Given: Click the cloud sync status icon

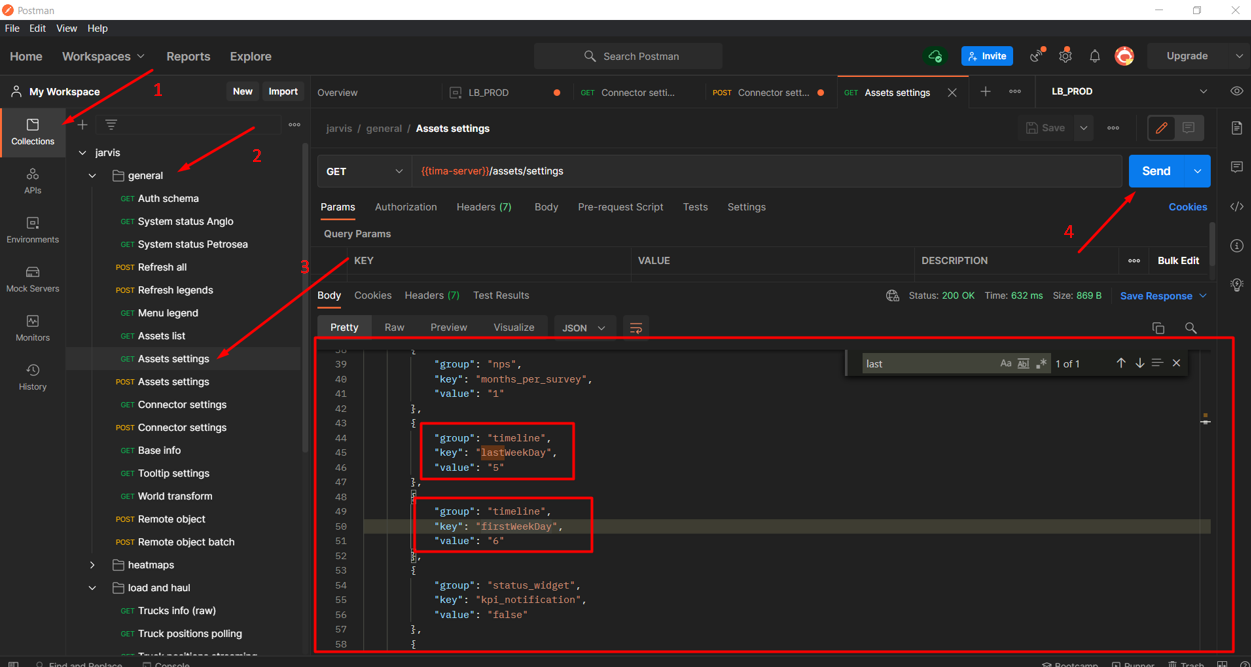Looking at the screenshot, I should coord(935,56).
